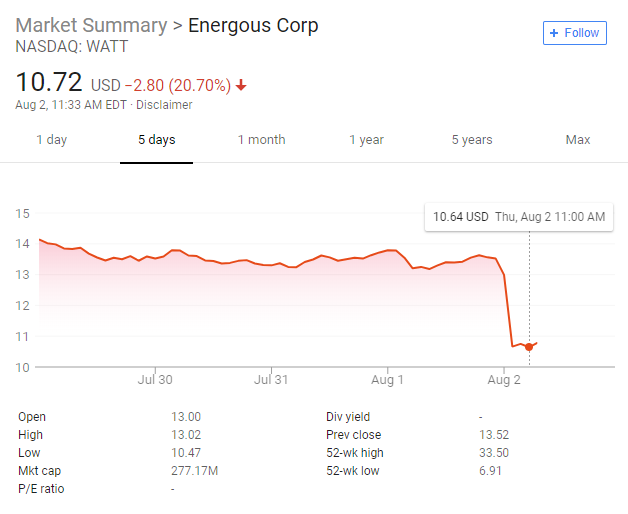Click the Jul 31 axis label
The width and height of the screenshot is (628, 514).
[x=271, y=380]
